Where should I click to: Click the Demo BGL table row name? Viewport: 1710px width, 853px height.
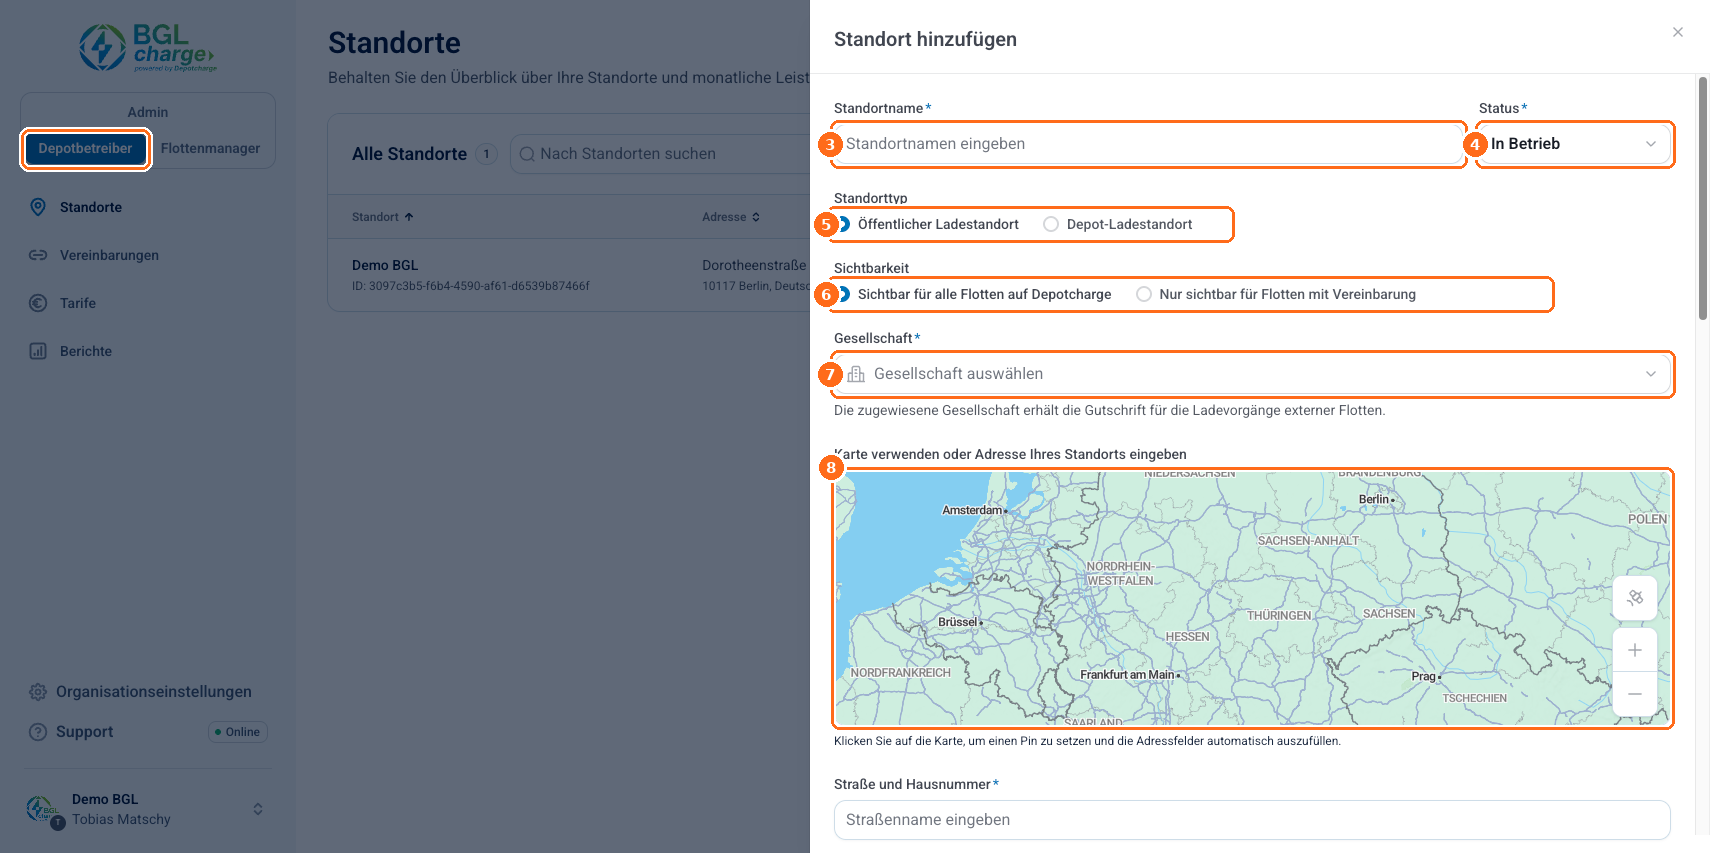(x=385, y=265)
